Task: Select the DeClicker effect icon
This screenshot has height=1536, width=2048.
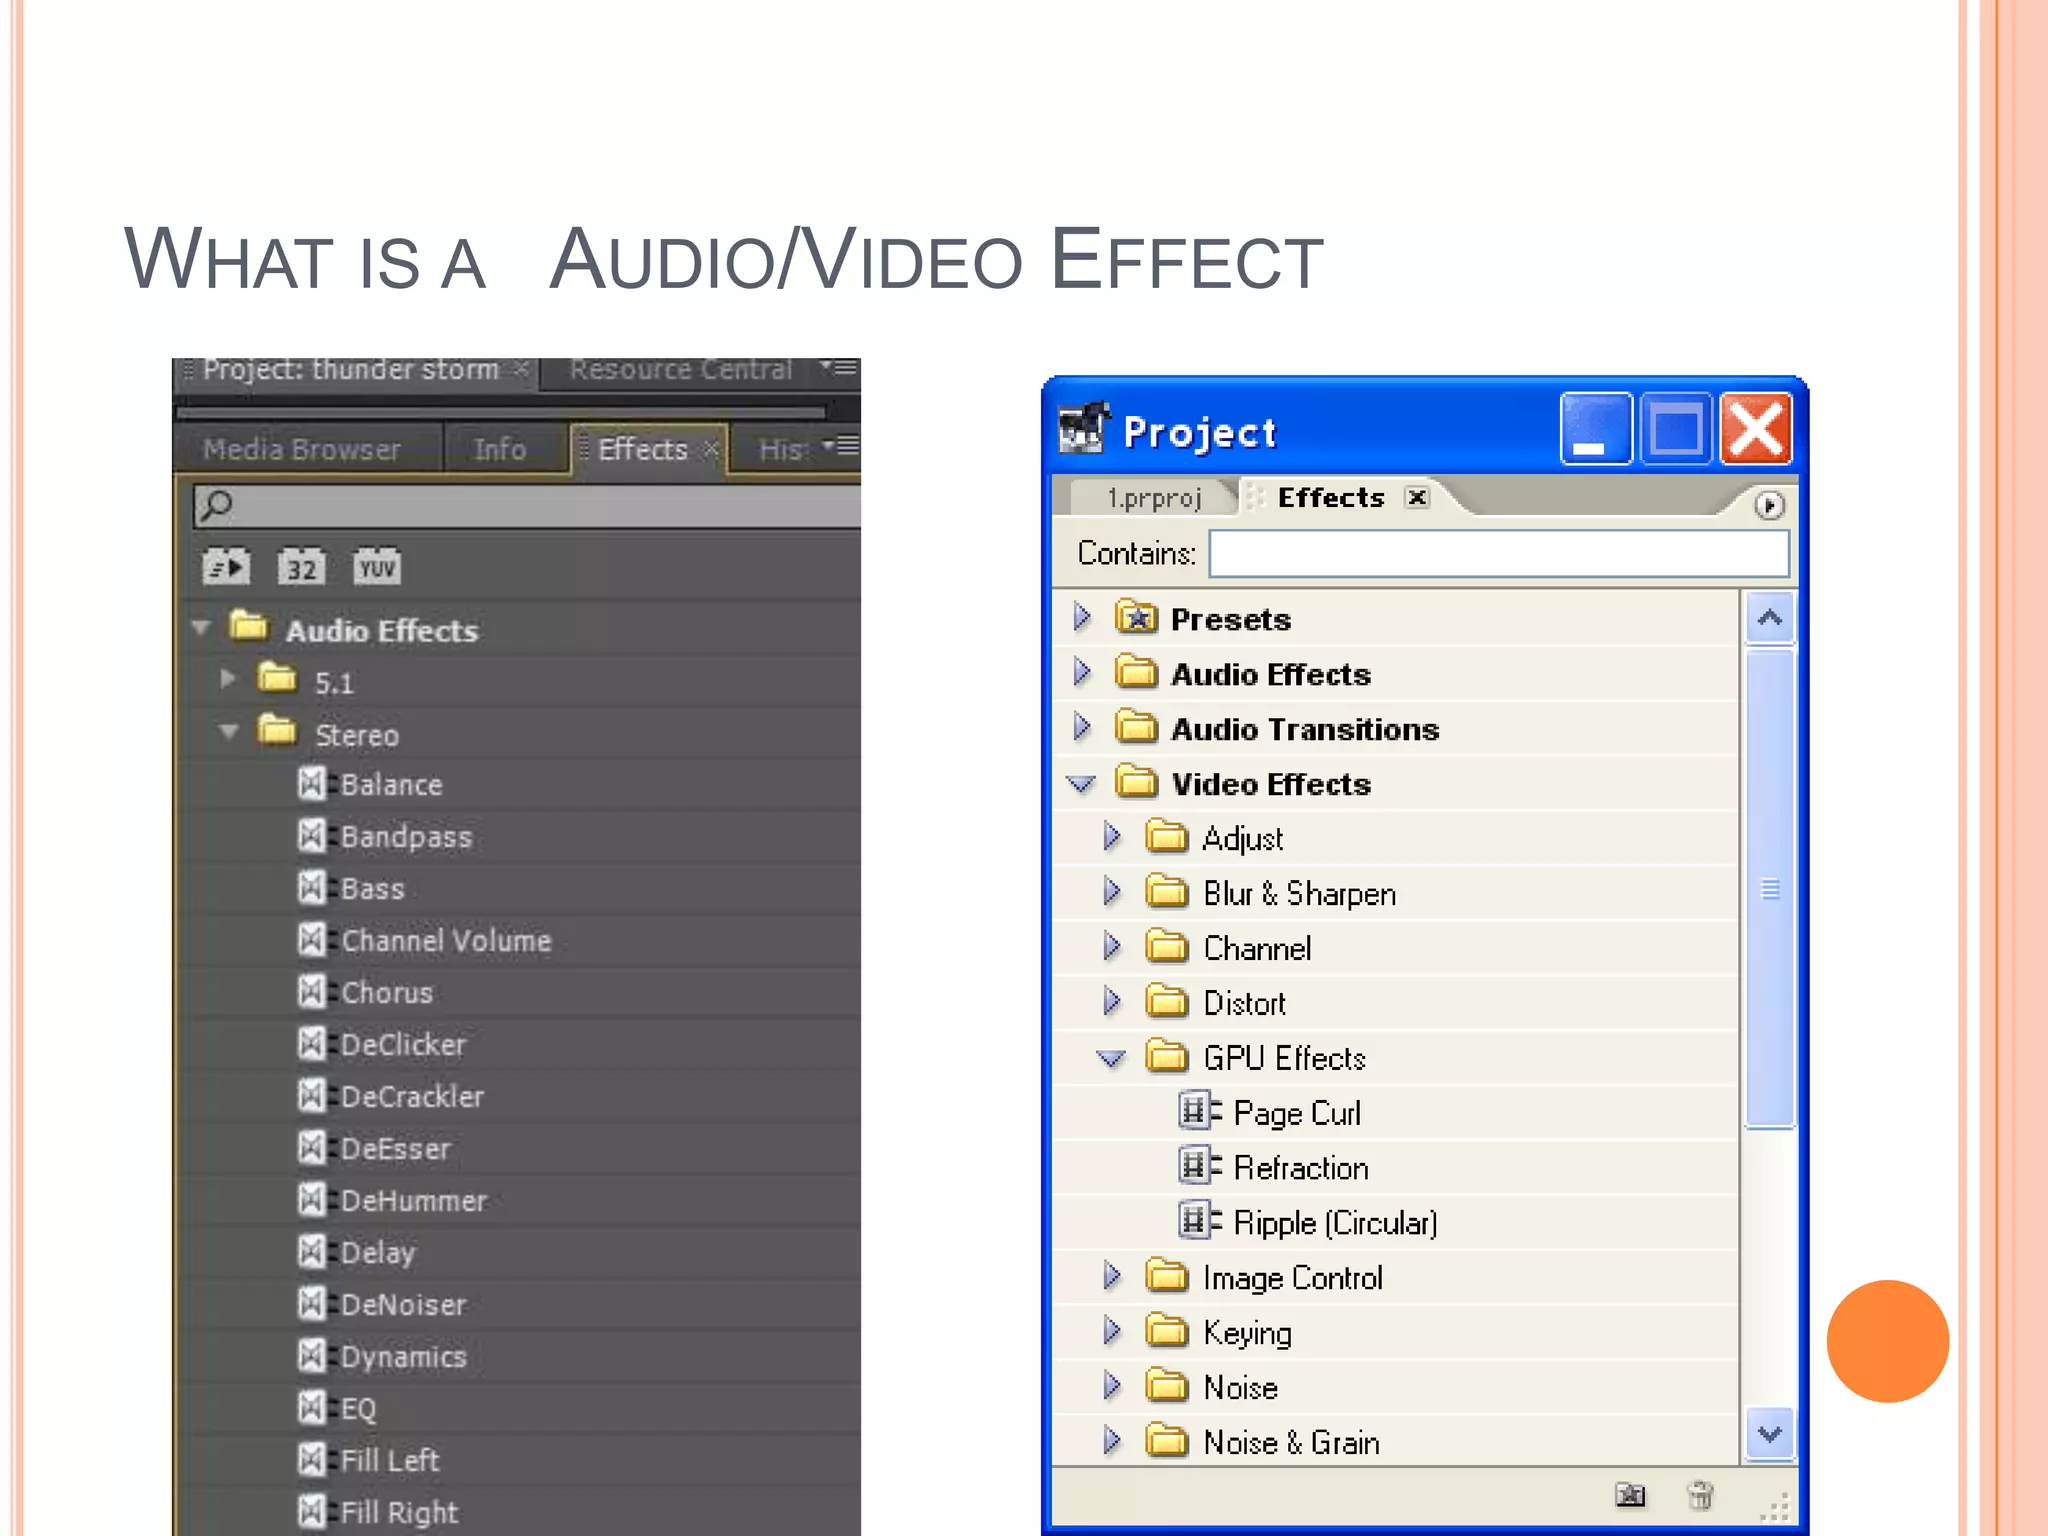Action: tap(312, 1044)
